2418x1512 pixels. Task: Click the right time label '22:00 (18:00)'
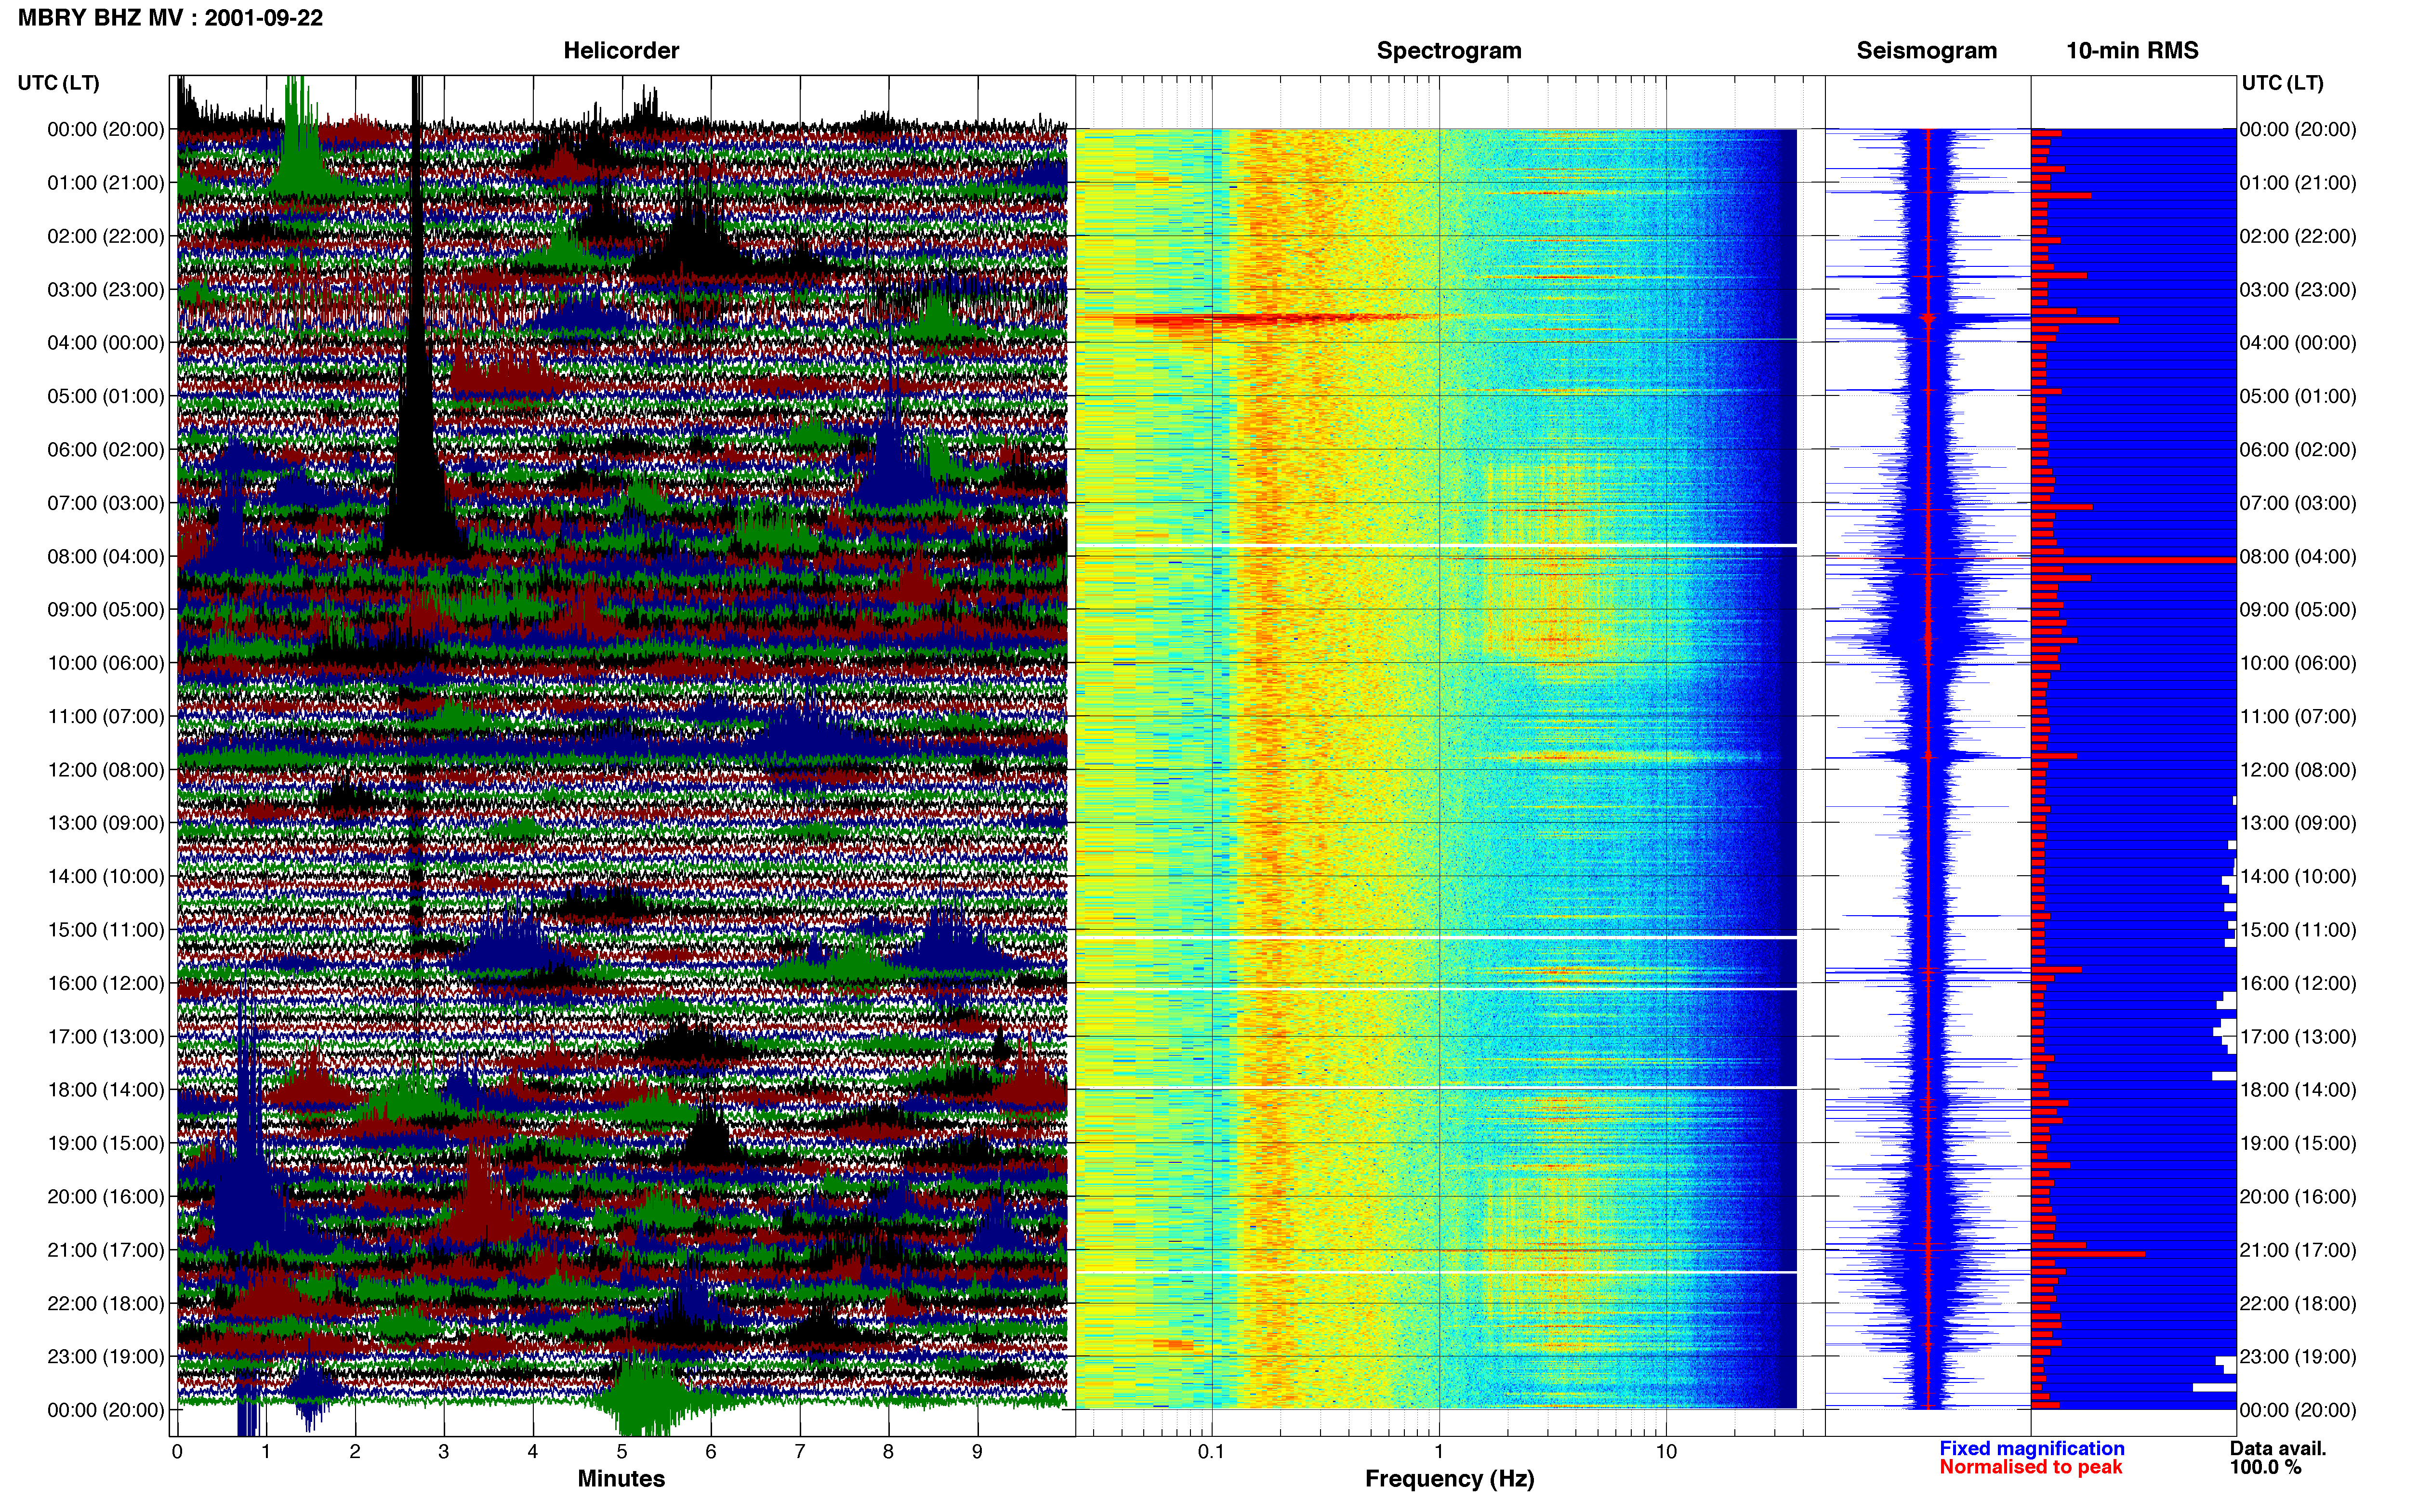tap(2298, 1304)
